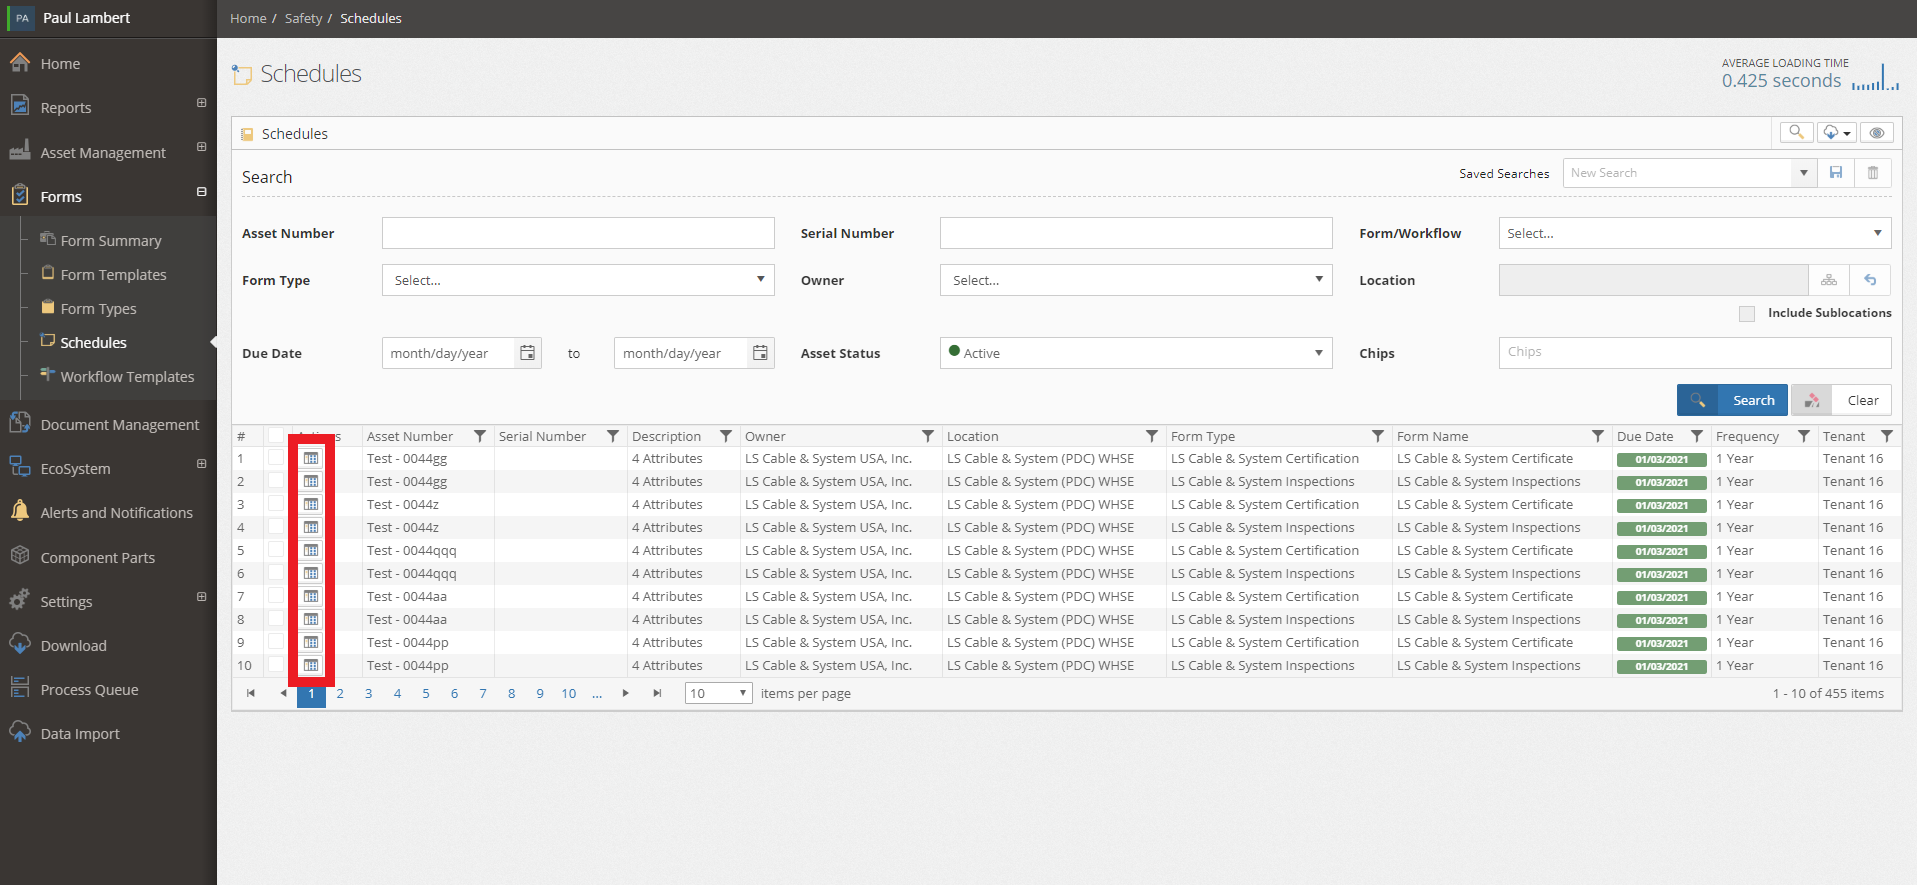This screenshot has height=885, width=1917.
Task: Select checkbox for row 2
Action: pos(275,480)
